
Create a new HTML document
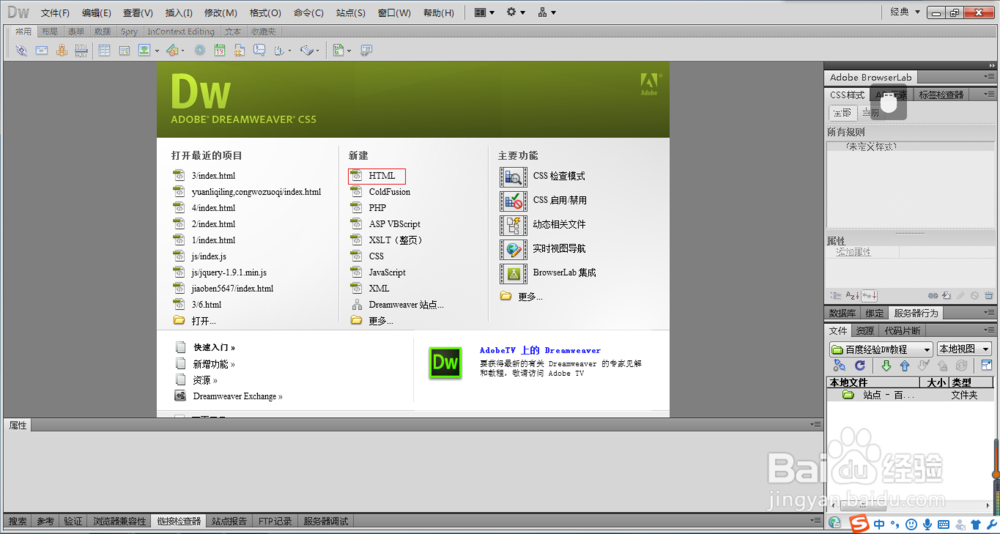coord(381,175)
